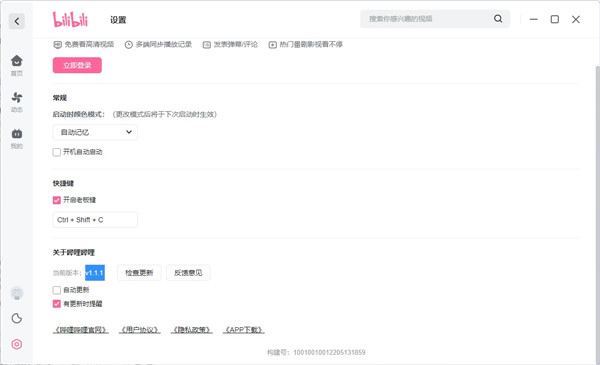
Task: Toggle dark mode moon icon
Action: [x=17, y=318]
